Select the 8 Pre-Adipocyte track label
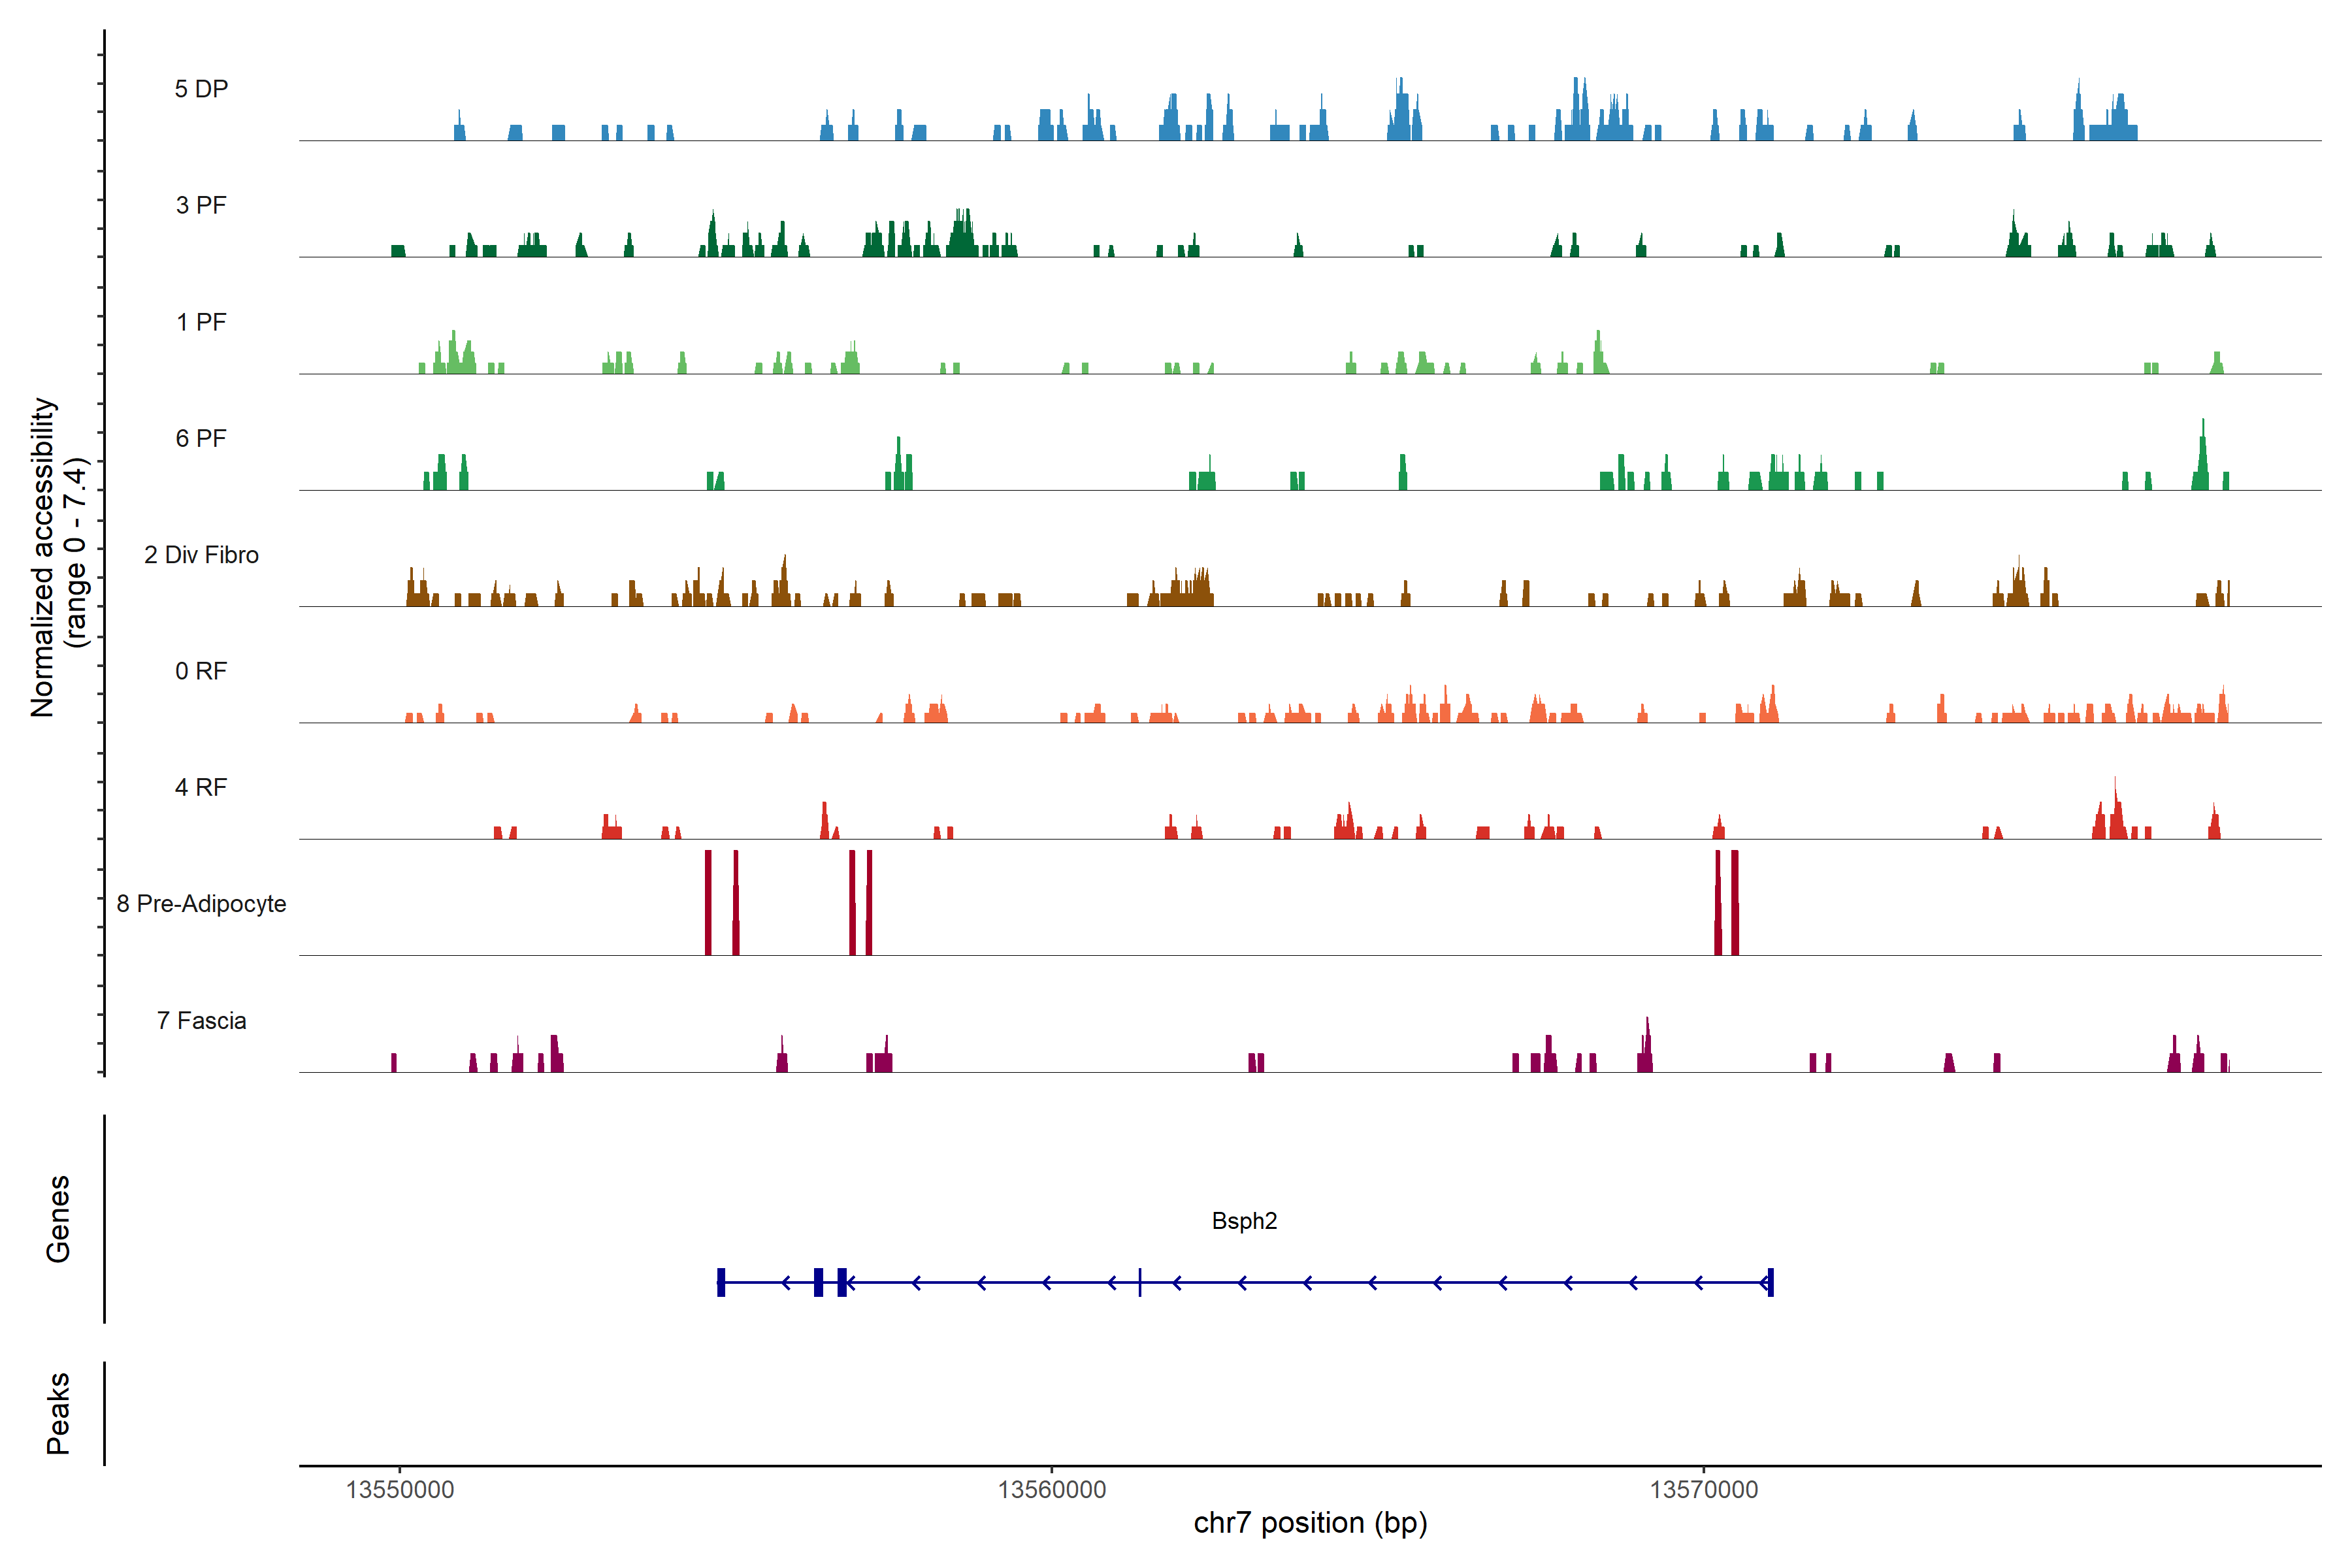 (201, 904)
